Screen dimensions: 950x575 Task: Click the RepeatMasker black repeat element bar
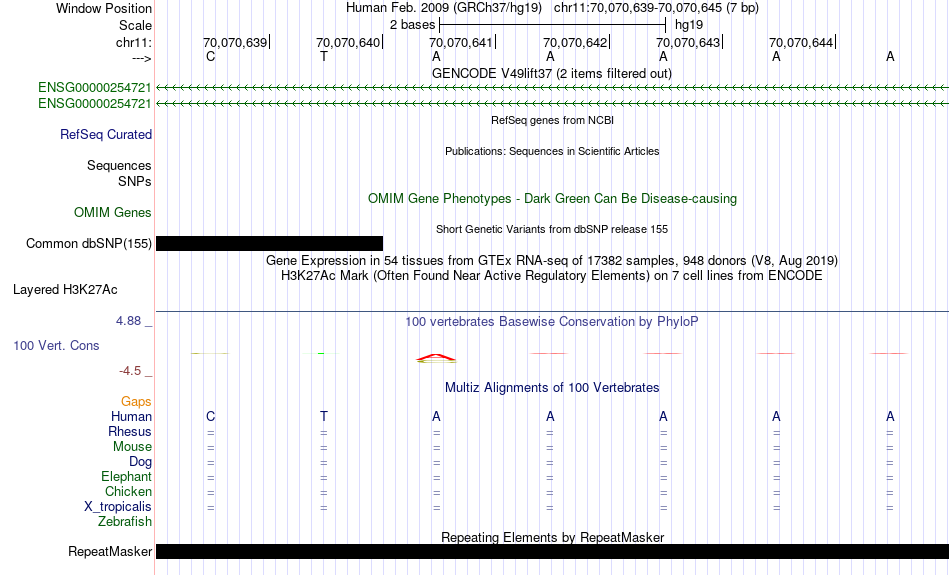(553, 551)
